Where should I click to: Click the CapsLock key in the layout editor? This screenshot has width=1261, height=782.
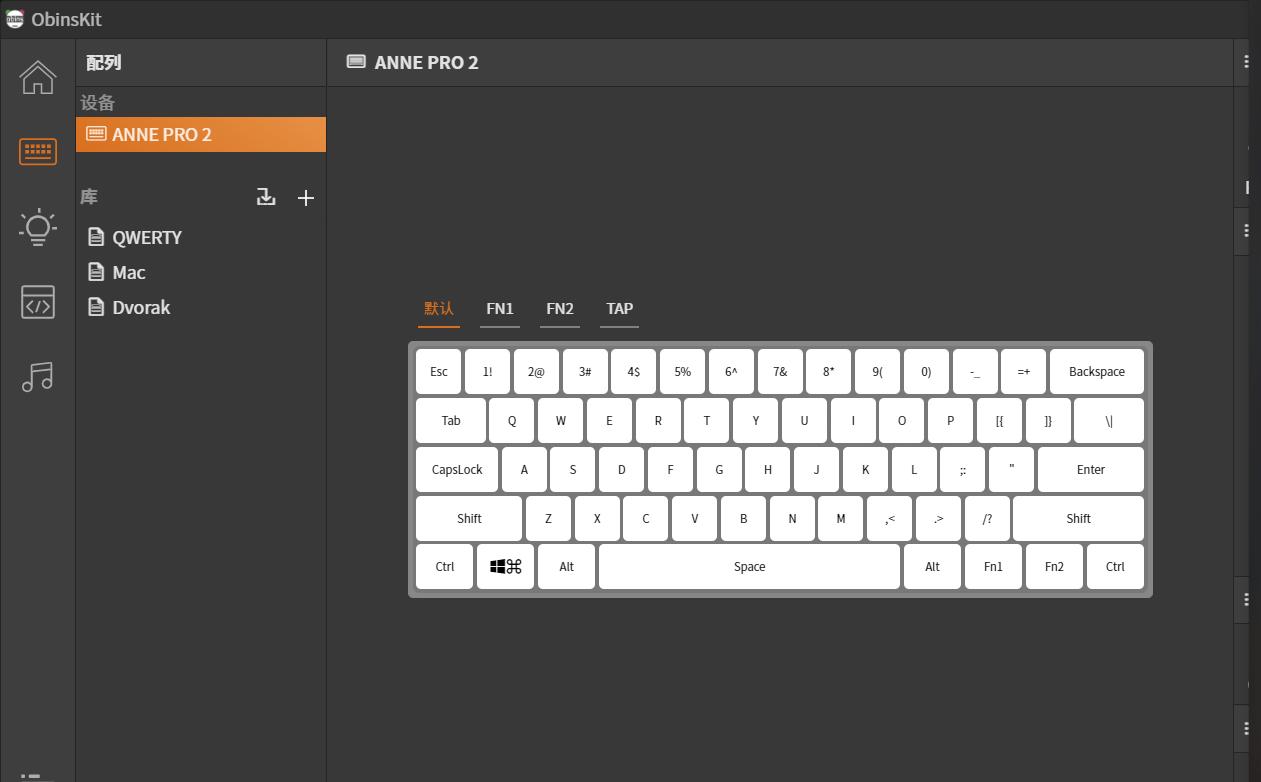456,469
